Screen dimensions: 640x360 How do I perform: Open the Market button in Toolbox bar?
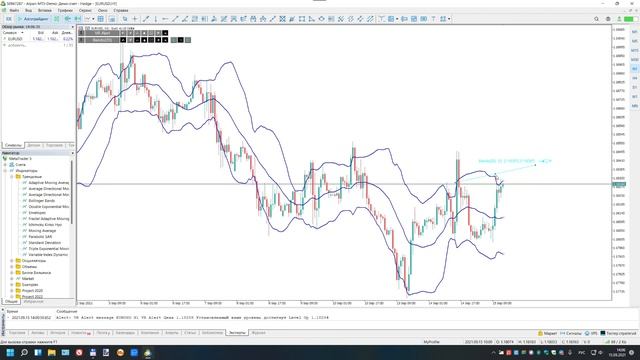pyautogui.click(x=547, y=333)
